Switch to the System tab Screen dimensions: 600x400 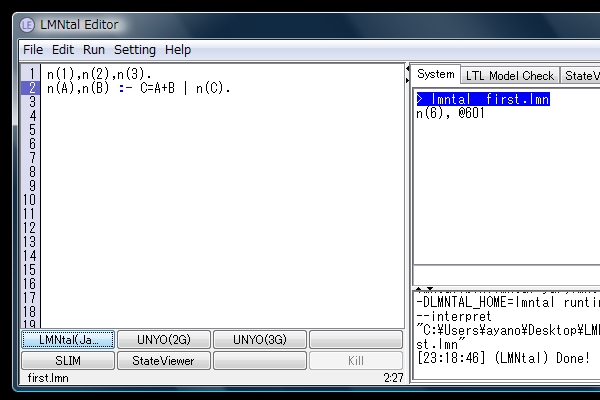click(436, 75)
